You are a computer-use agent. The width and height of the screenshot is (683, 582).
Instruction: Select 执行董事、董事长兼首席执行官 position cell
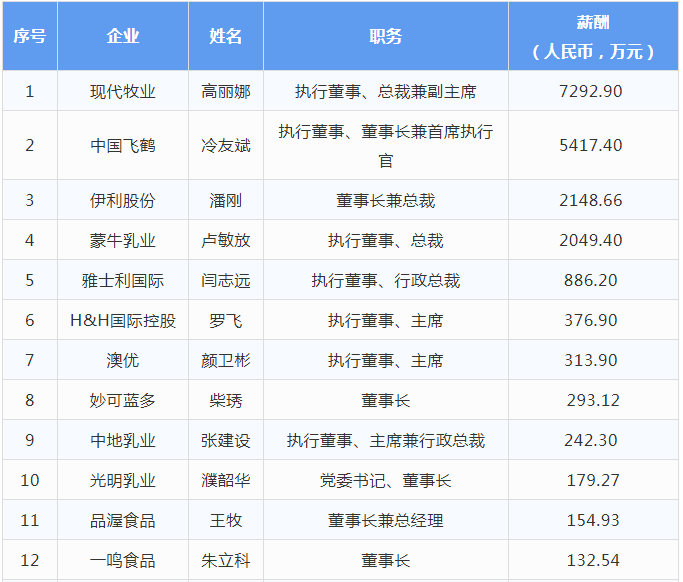385,145
